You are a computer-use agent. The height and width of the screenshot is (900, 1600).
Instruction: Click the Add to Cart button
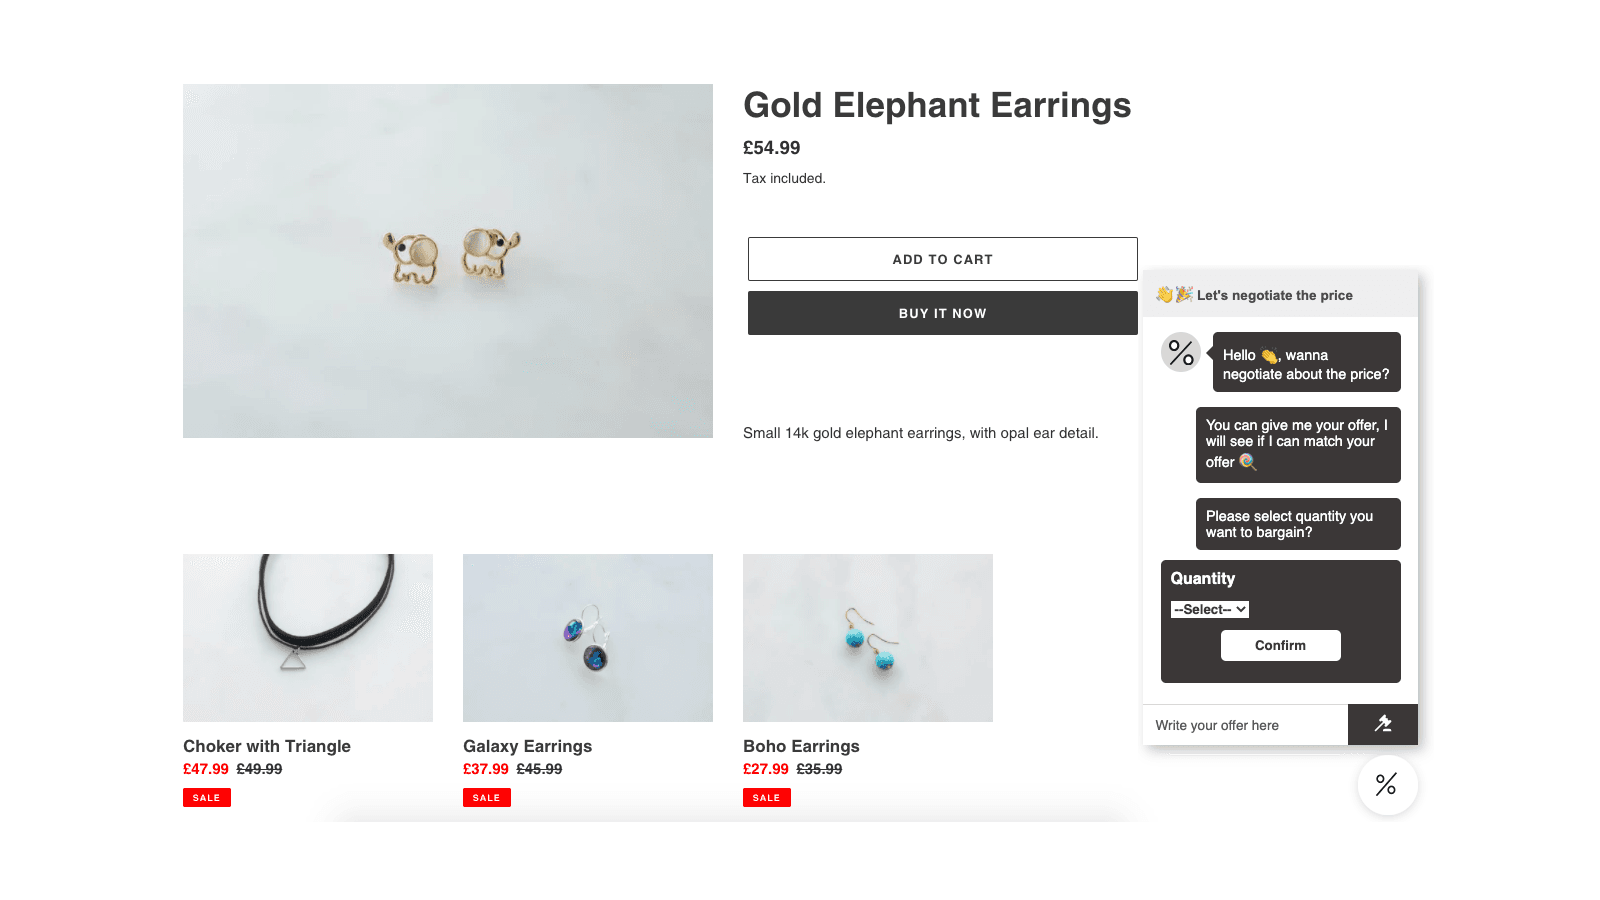[x=942, y=259]
